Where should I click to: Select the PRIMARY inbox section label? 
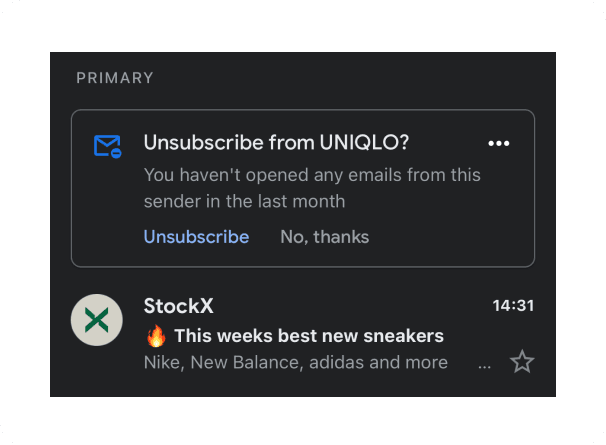(x=115, y=78)
